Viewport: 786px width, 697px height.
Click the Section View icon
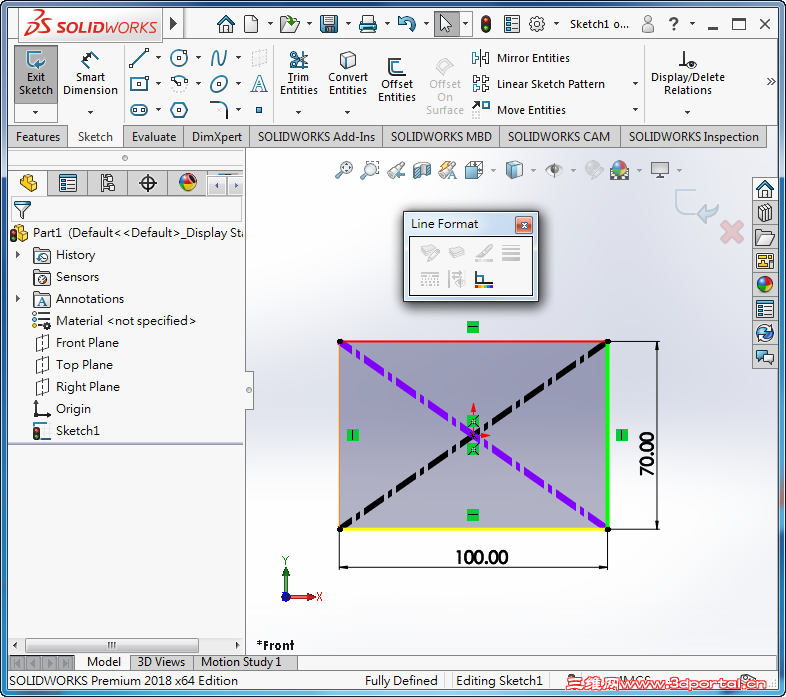(422, 170)
